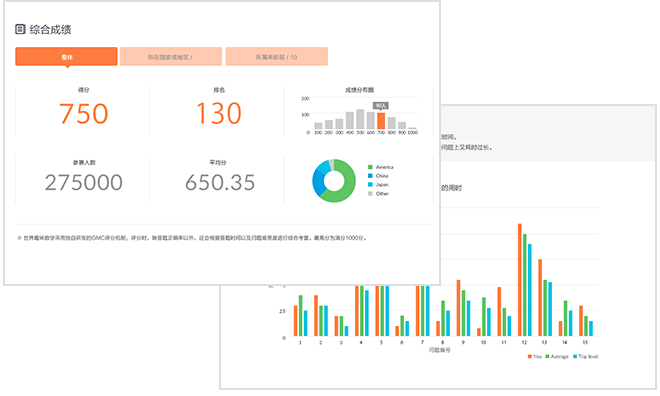Click the tall orange bar for question 12
Viewport: 660px width, 396px height.
(520, 280)
